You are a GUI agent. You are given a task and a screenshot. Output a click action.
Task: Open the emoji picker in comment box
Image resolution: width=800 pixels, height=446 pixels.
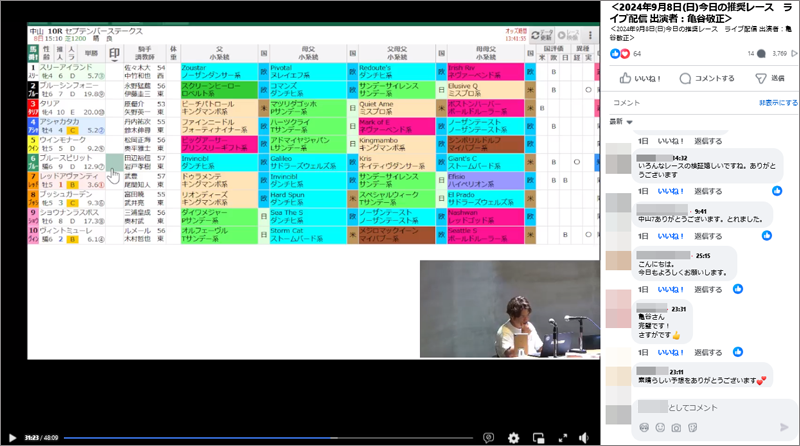660,428
